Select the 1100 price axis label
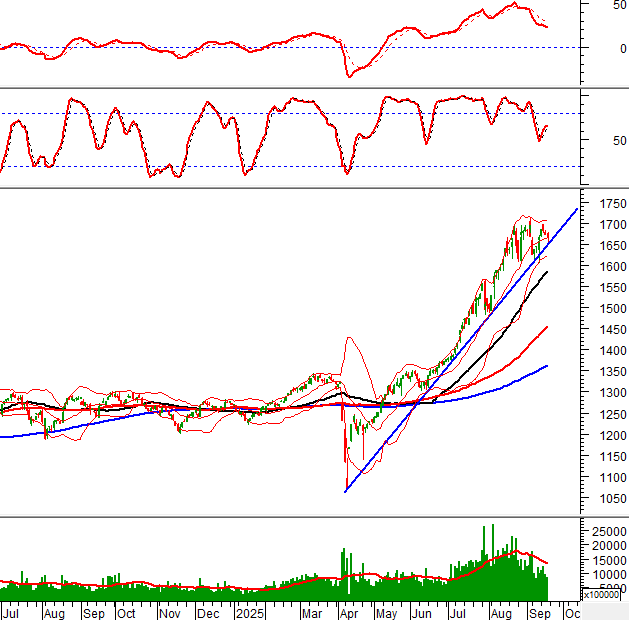The width and height of the screenshot is (629, 620). (x=613, y=478)
